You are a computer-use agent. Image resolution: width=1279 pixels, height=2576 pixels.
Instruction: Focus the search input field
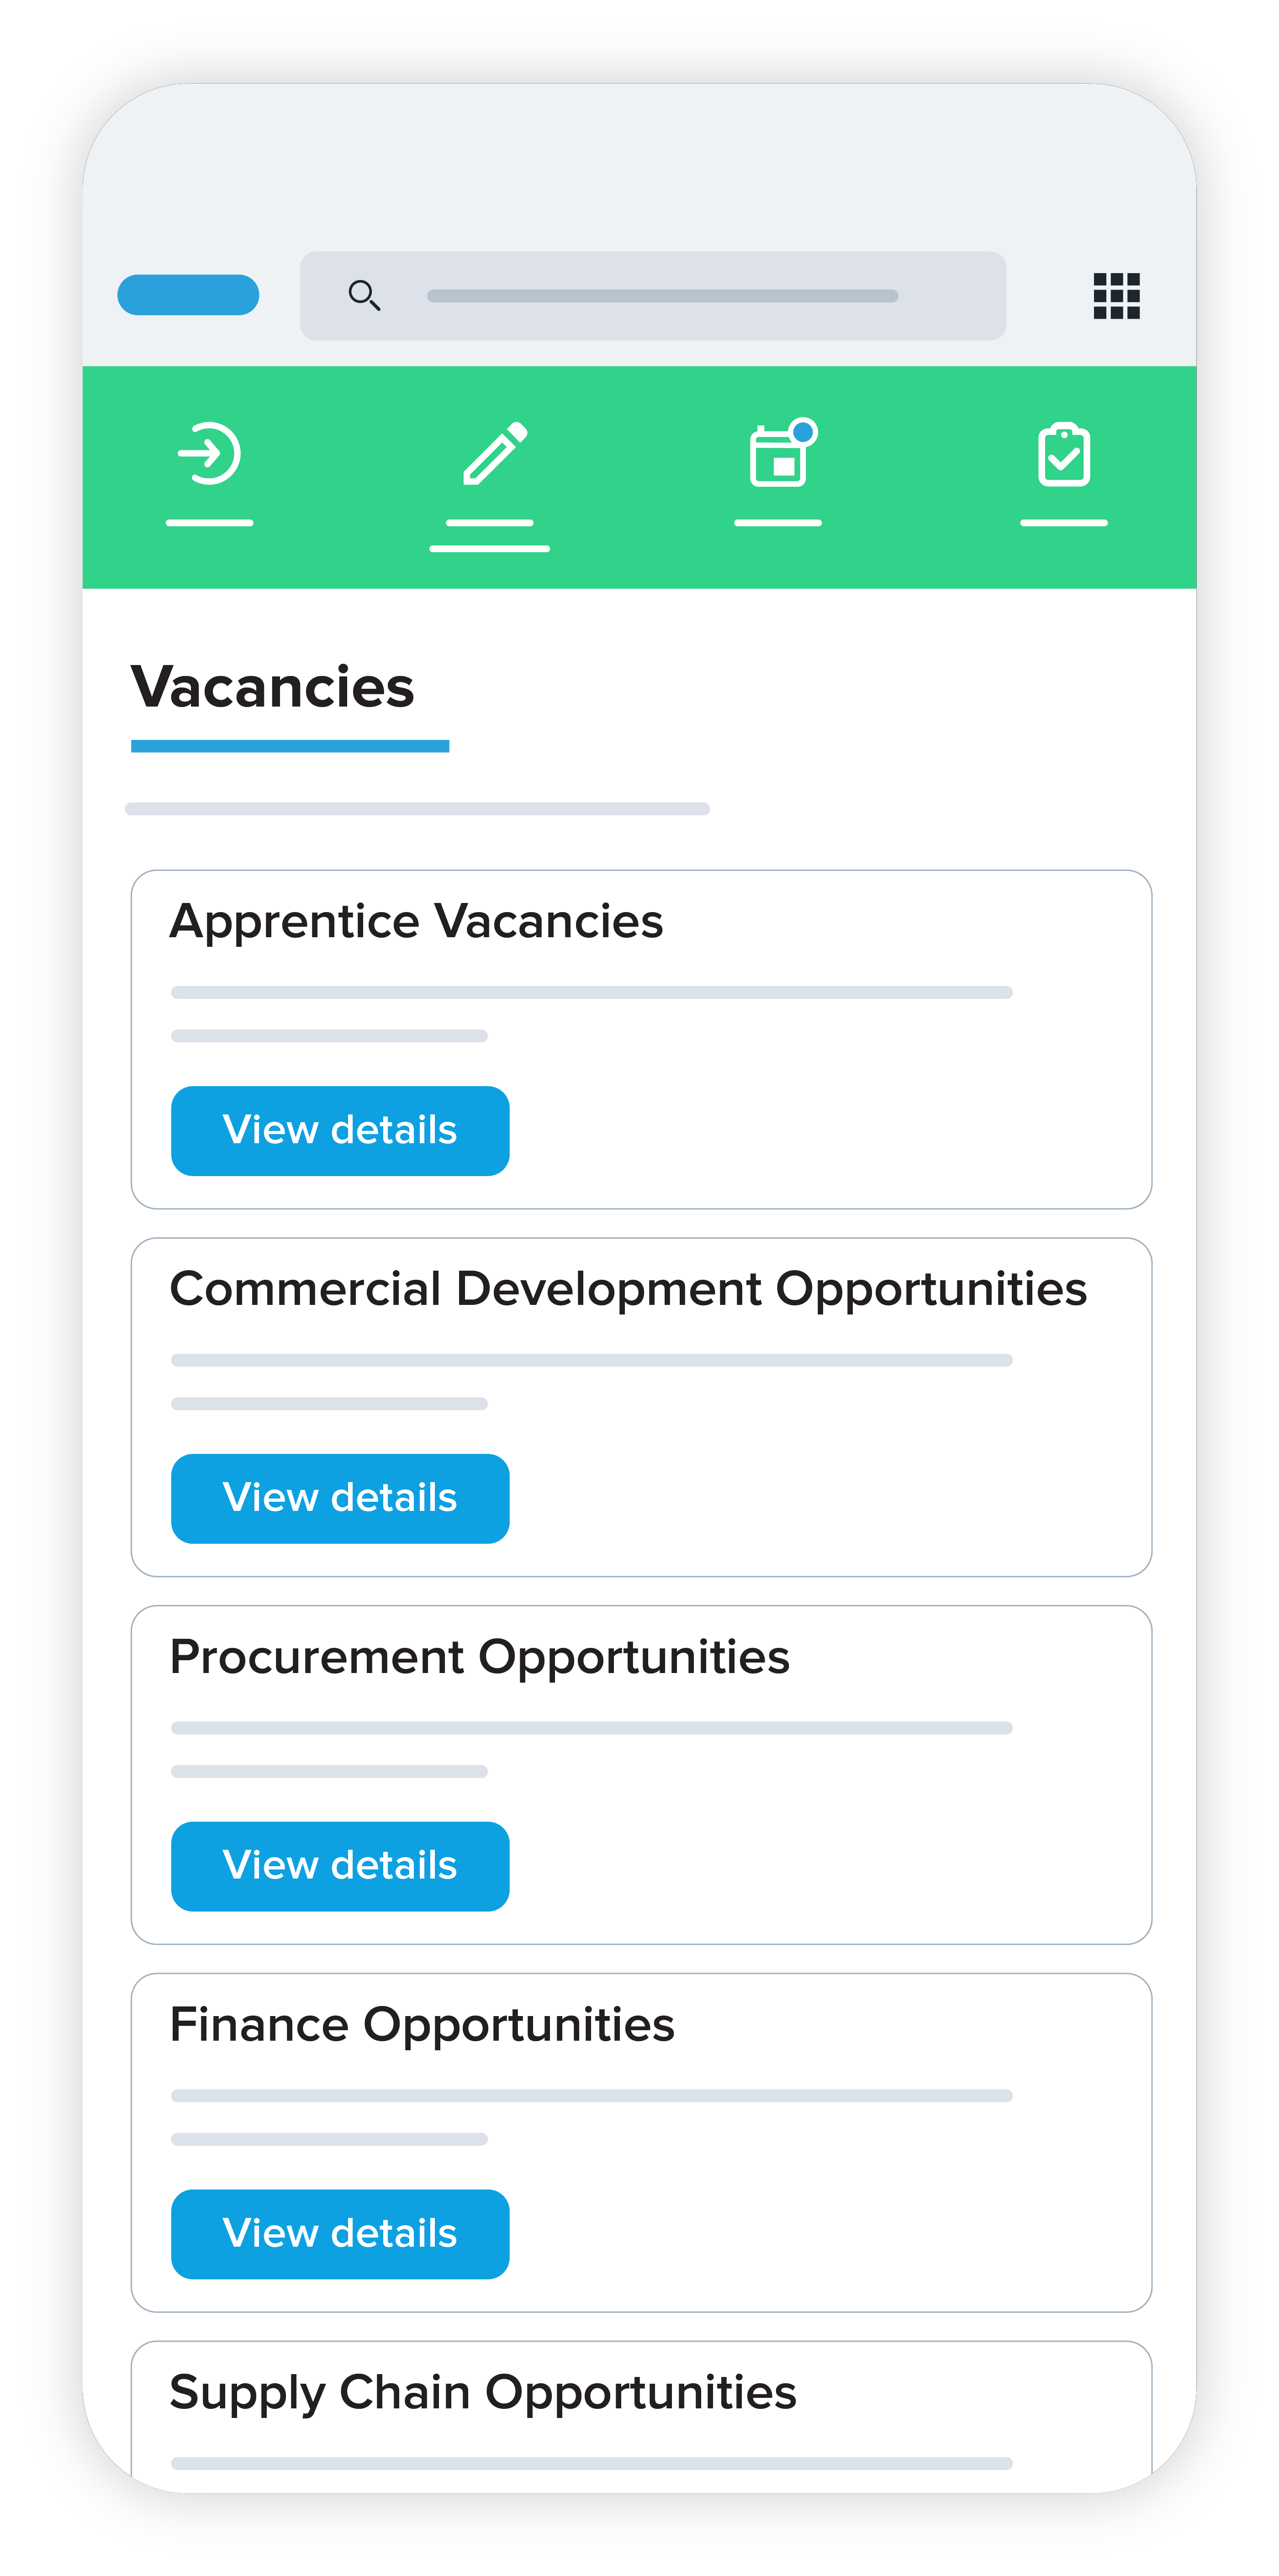pyautogui.click(x=662, y=296)
